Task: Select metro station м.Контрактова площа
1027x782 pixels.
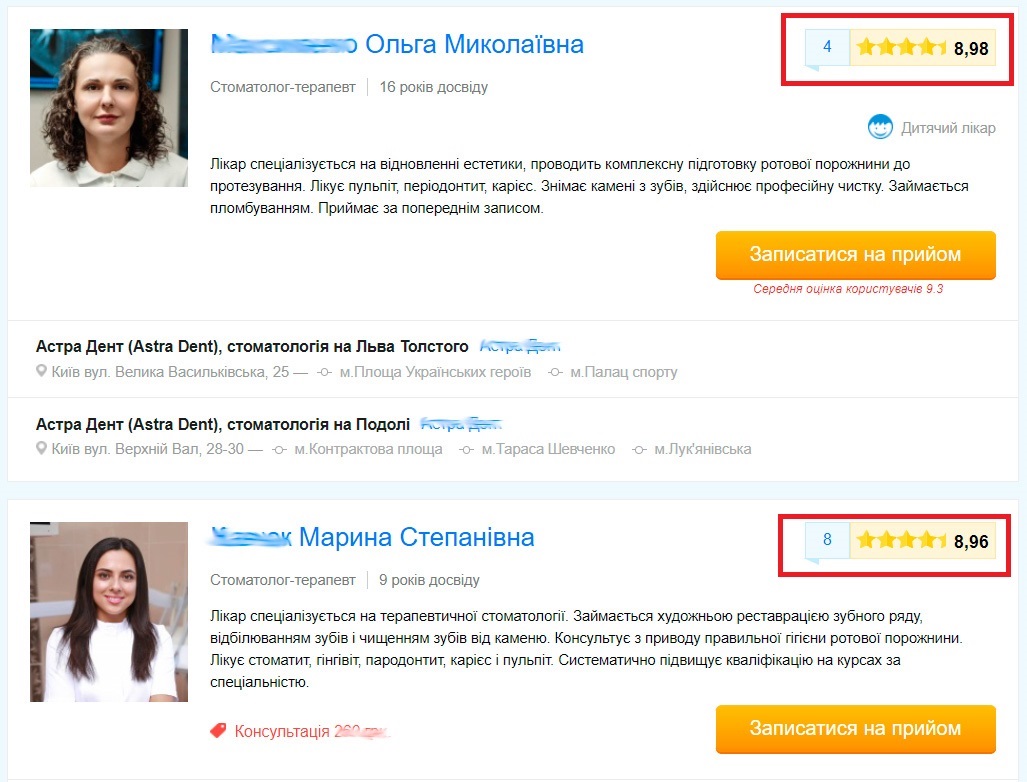Action: tap(368, 449)
